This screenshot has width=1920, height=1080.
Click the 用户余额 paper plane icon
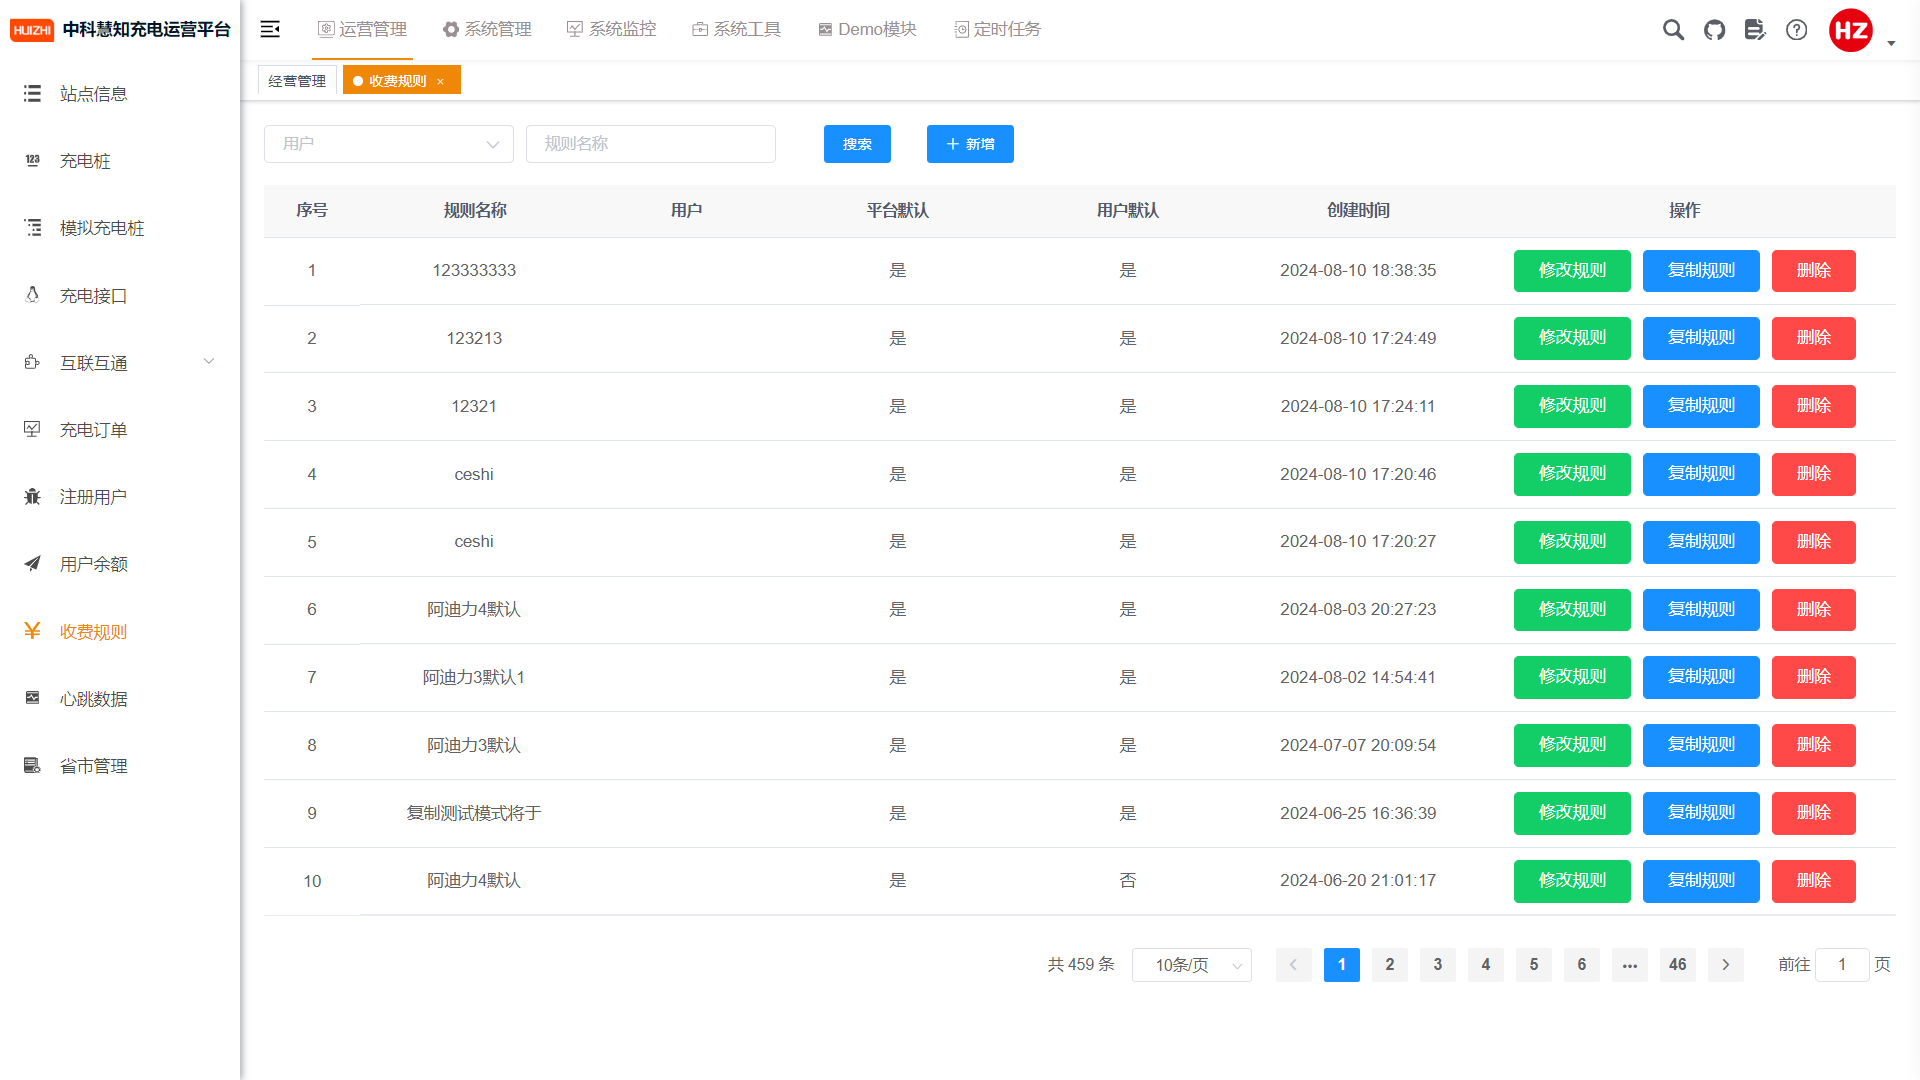(33, 564)
